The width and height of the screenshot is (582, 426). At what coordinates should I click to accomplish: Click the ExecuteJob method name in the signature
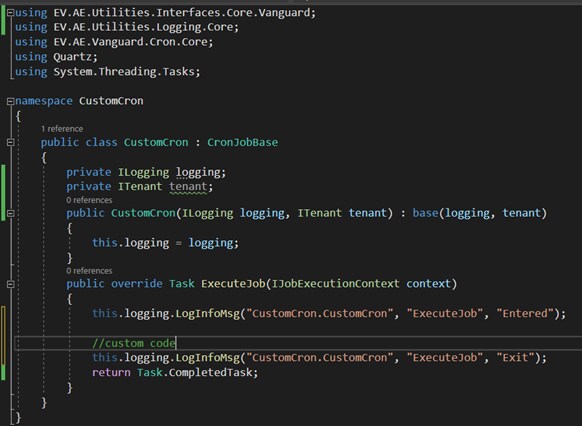[233, 284]
